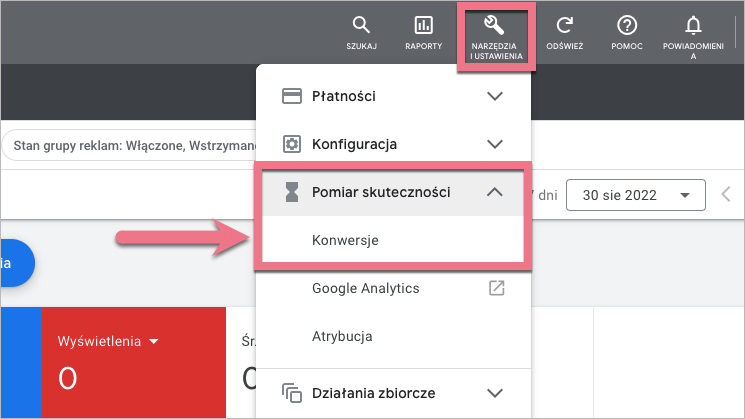Open Google Analytics external link
745x419 pixels.
tap(496, 288)
